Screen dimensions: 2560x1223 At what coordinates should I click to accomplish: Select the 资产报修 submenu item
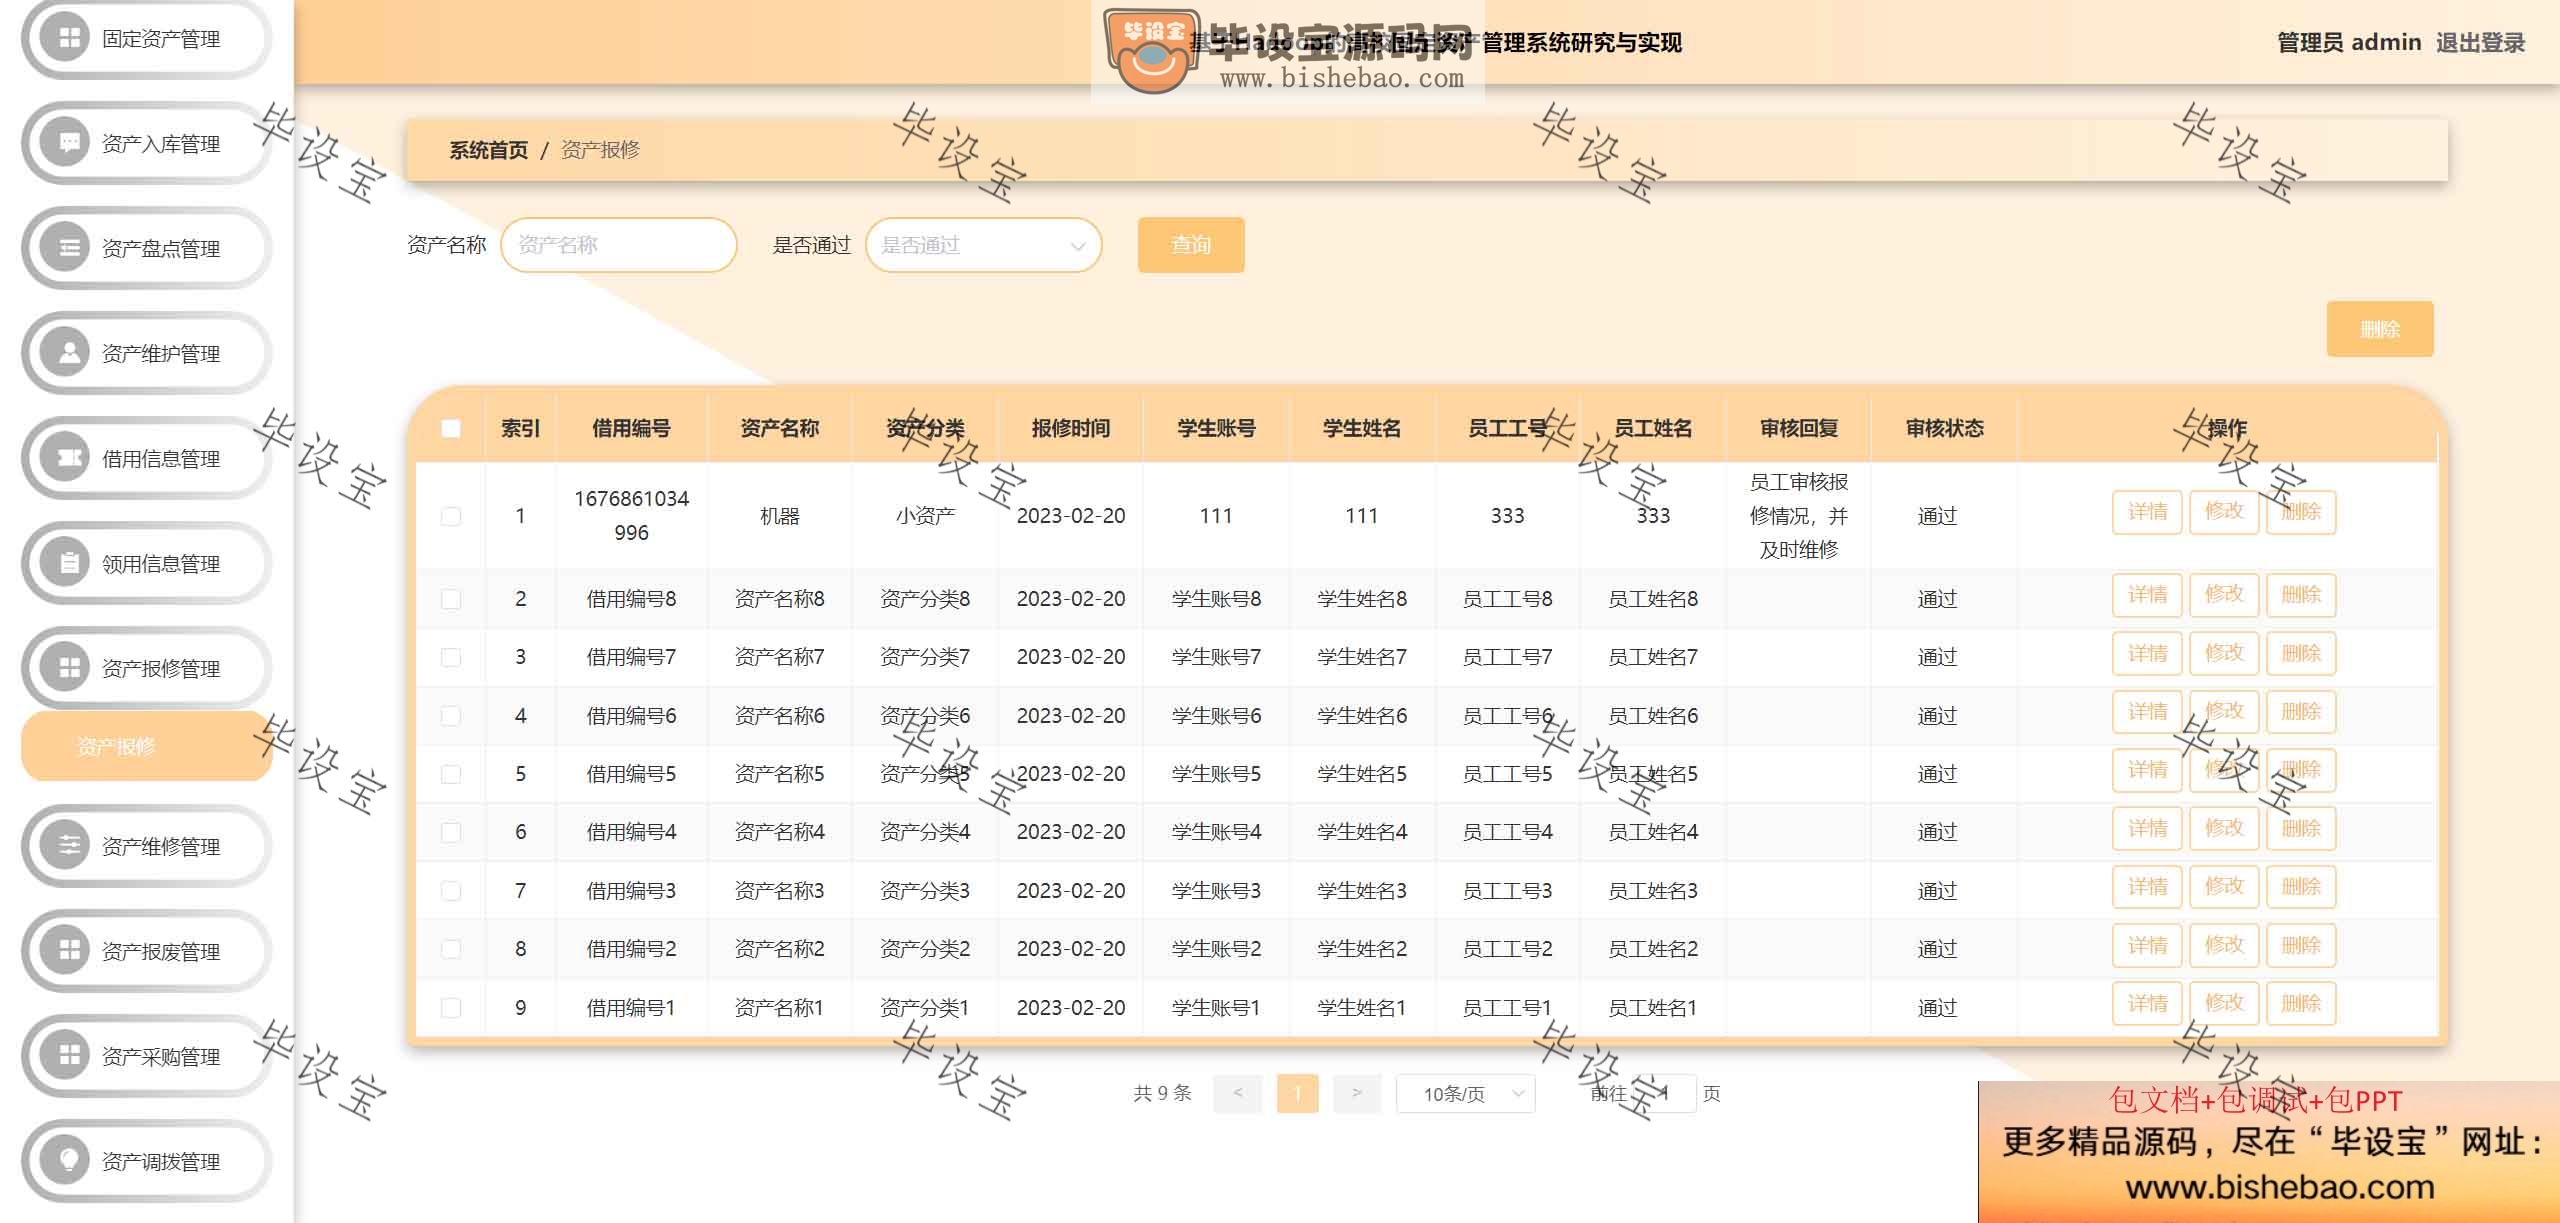(x=146, y=746)
